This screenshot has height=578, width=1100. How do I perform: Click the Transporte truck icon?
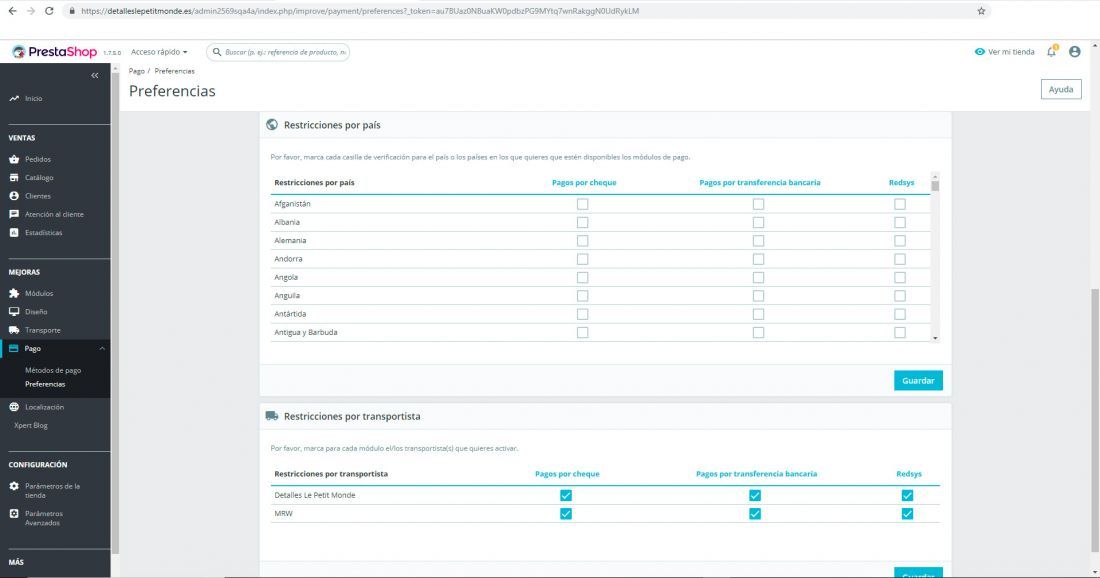[x=14, y=330]
